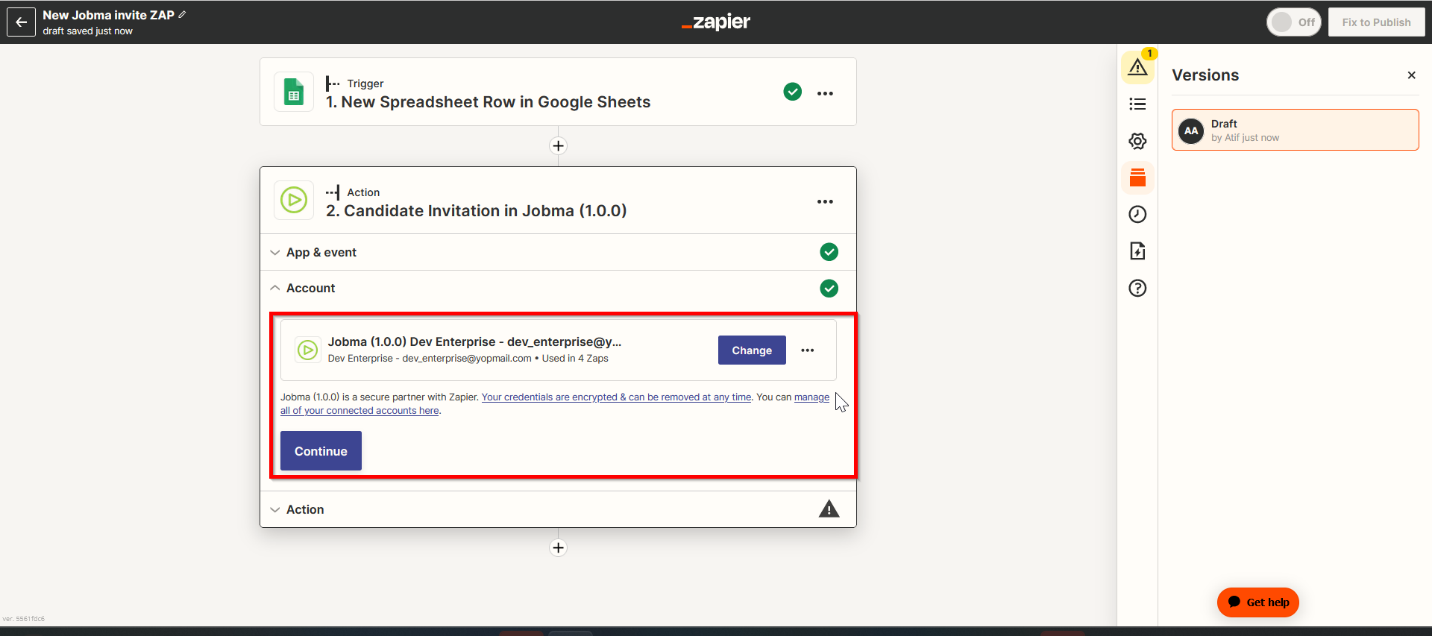Click the Google Sheets trigger app icon
1432x636 pixels.
point(294,92)
